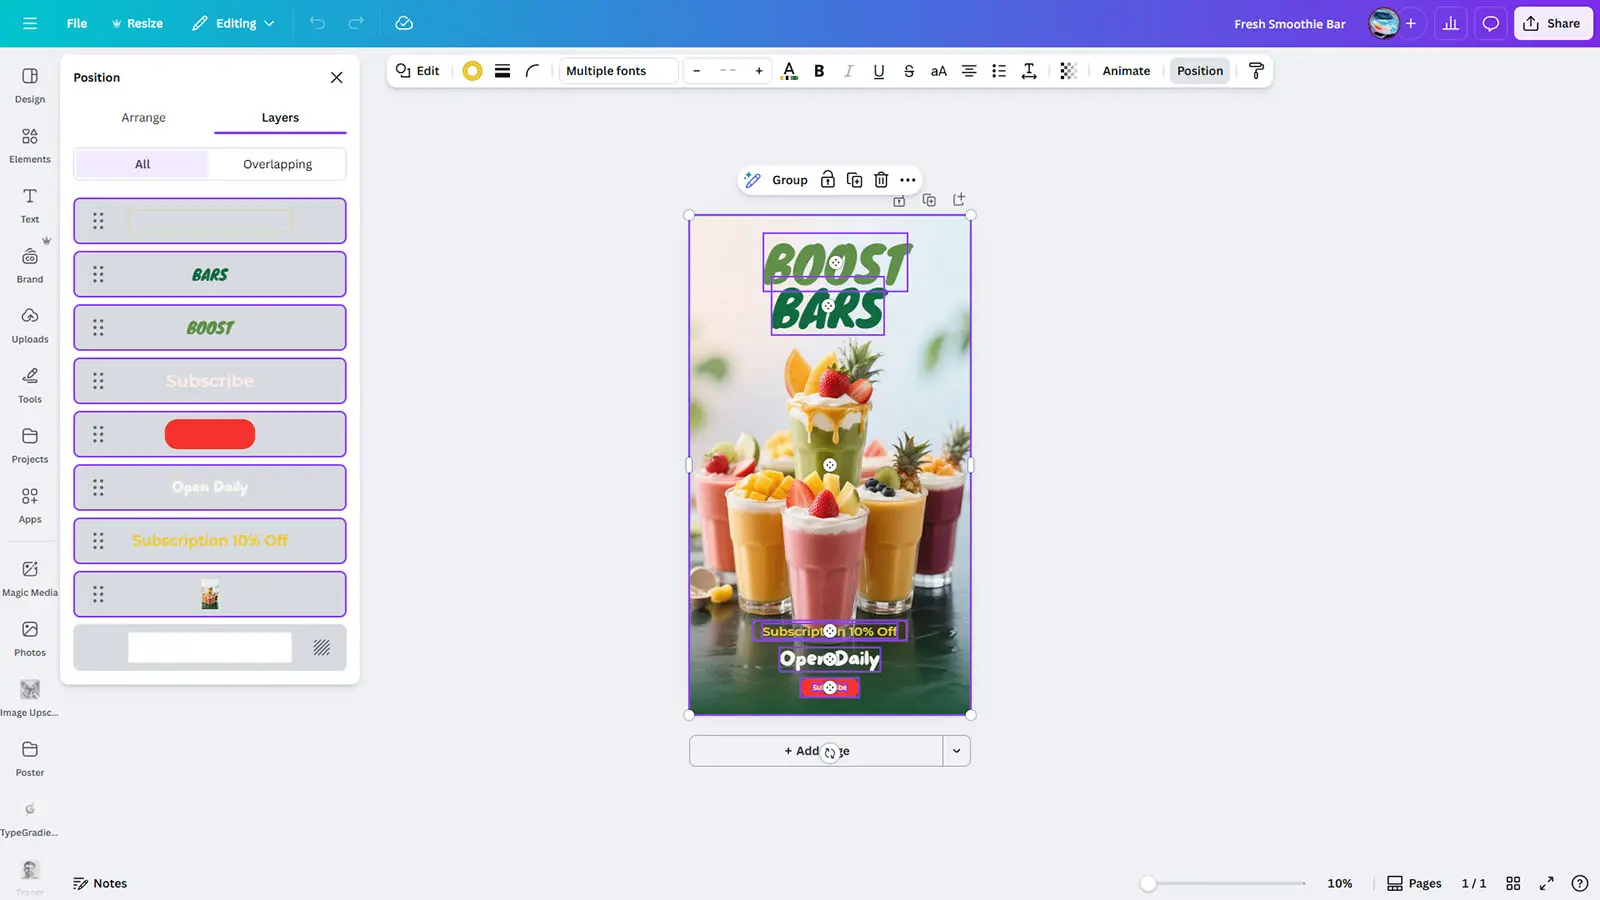Open the Multiple fonts dropdown

tap(618, 71)
